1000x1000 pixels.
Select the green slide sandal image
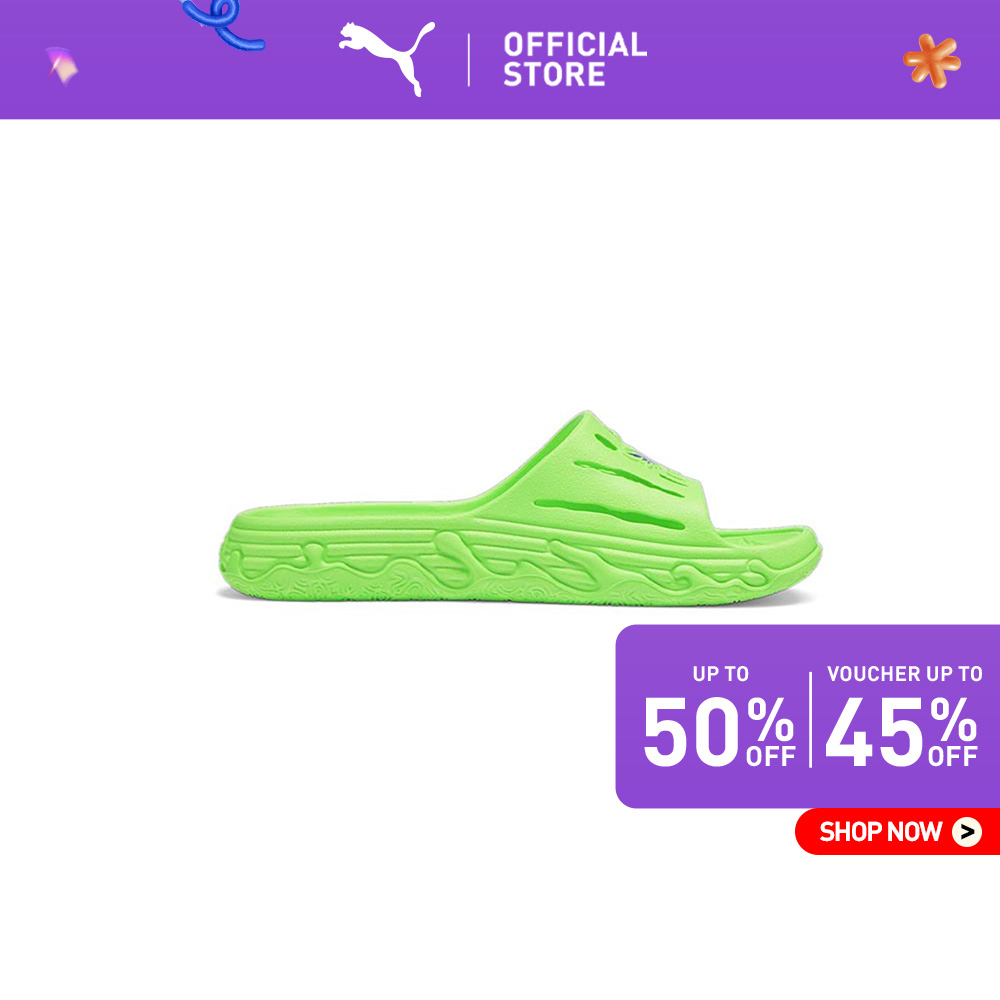520,508
